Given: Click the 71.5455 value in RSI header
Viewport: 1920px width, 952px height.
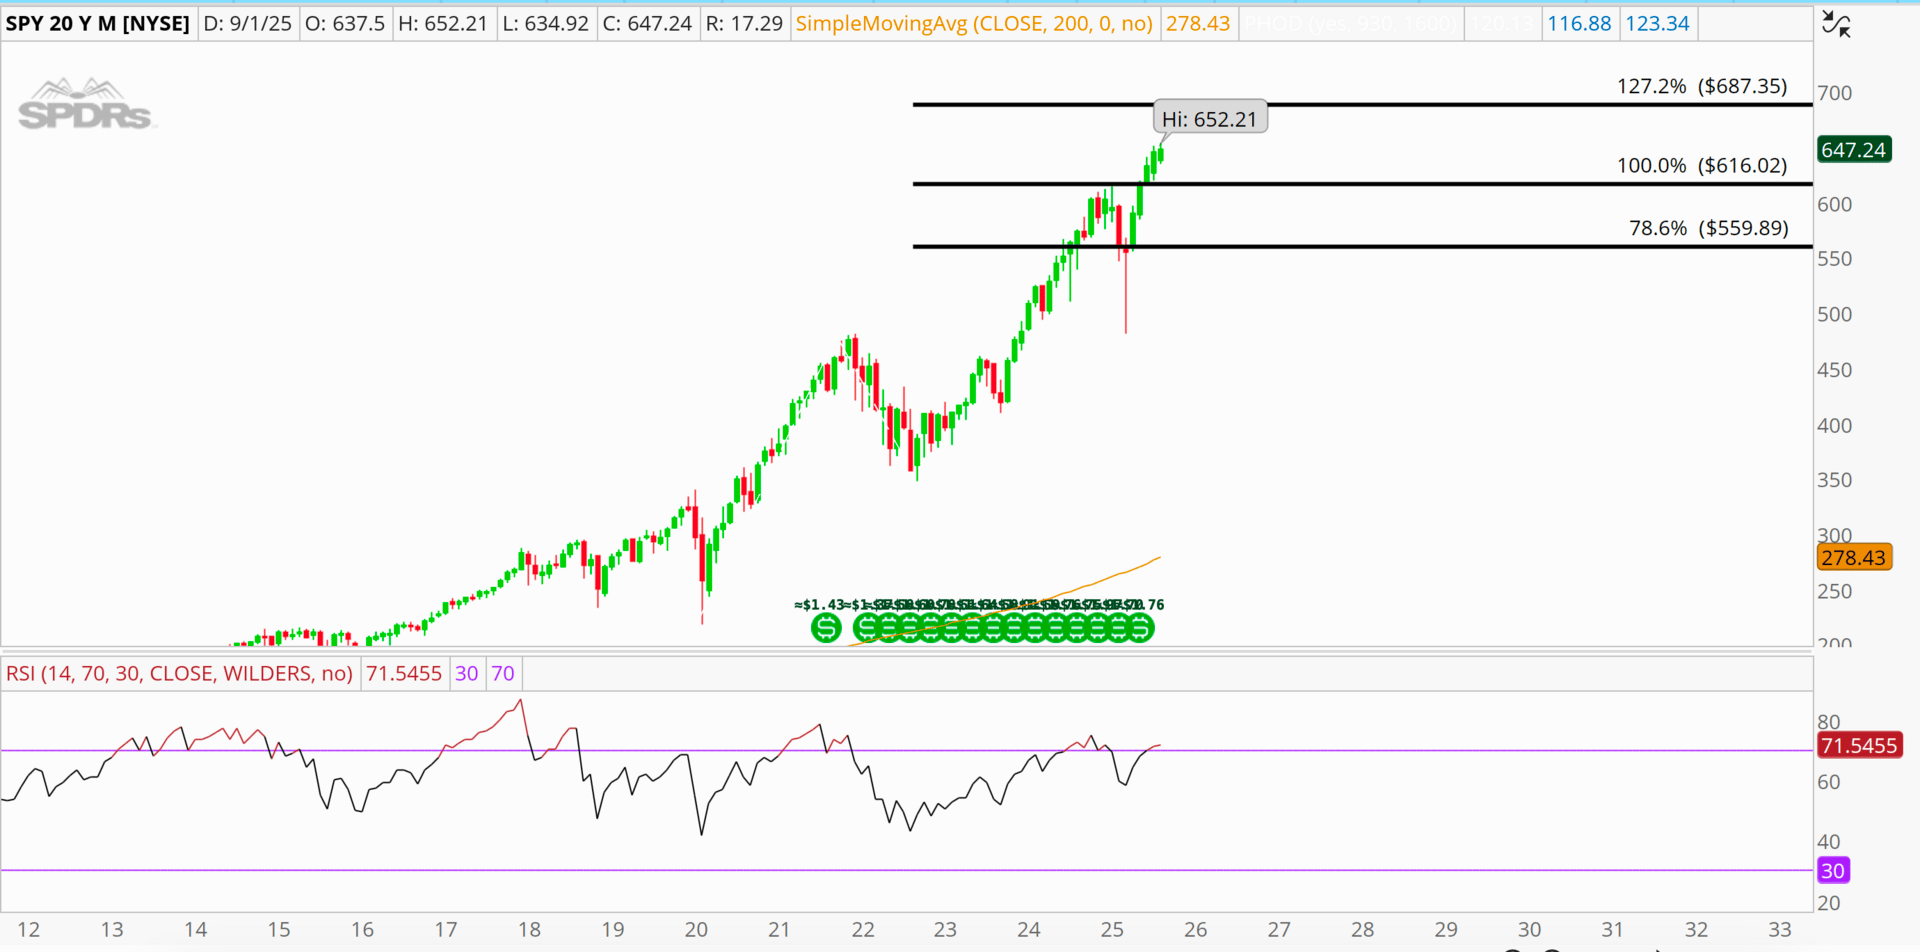Looking at the screenshot, I should click(x=404, y=673).
